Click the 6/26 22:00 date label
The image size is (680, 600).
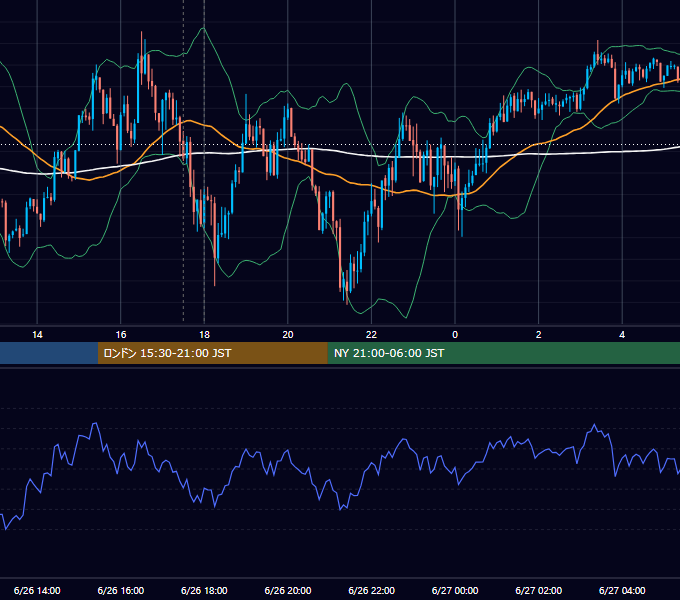pos(372,590)
